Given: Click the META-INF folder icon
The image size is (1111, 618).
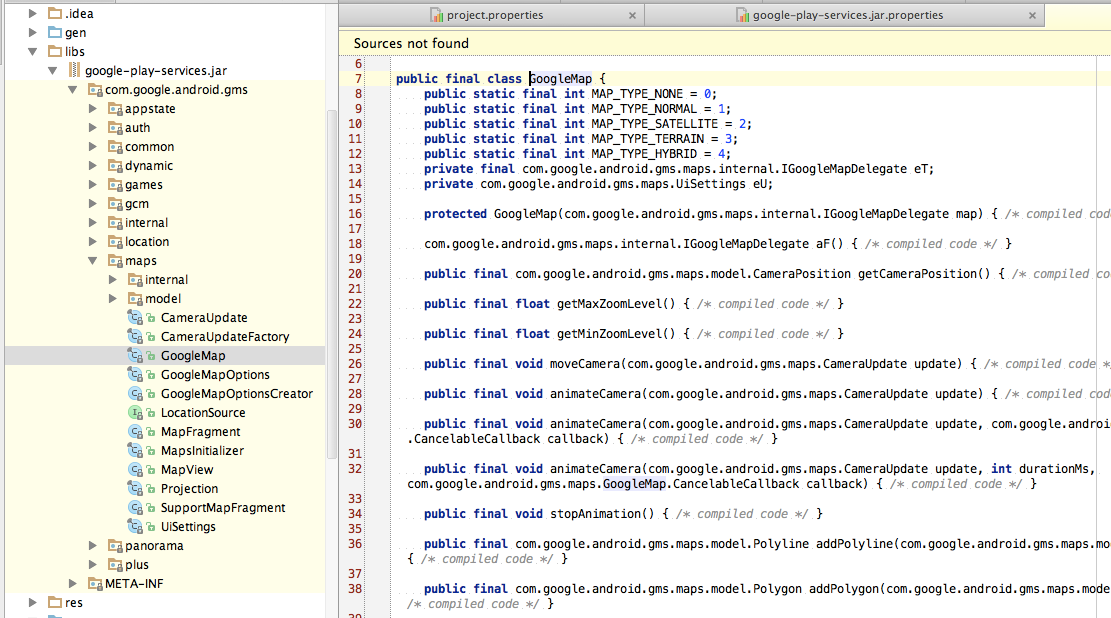Looking at the screenshot, I should (95, 584).
